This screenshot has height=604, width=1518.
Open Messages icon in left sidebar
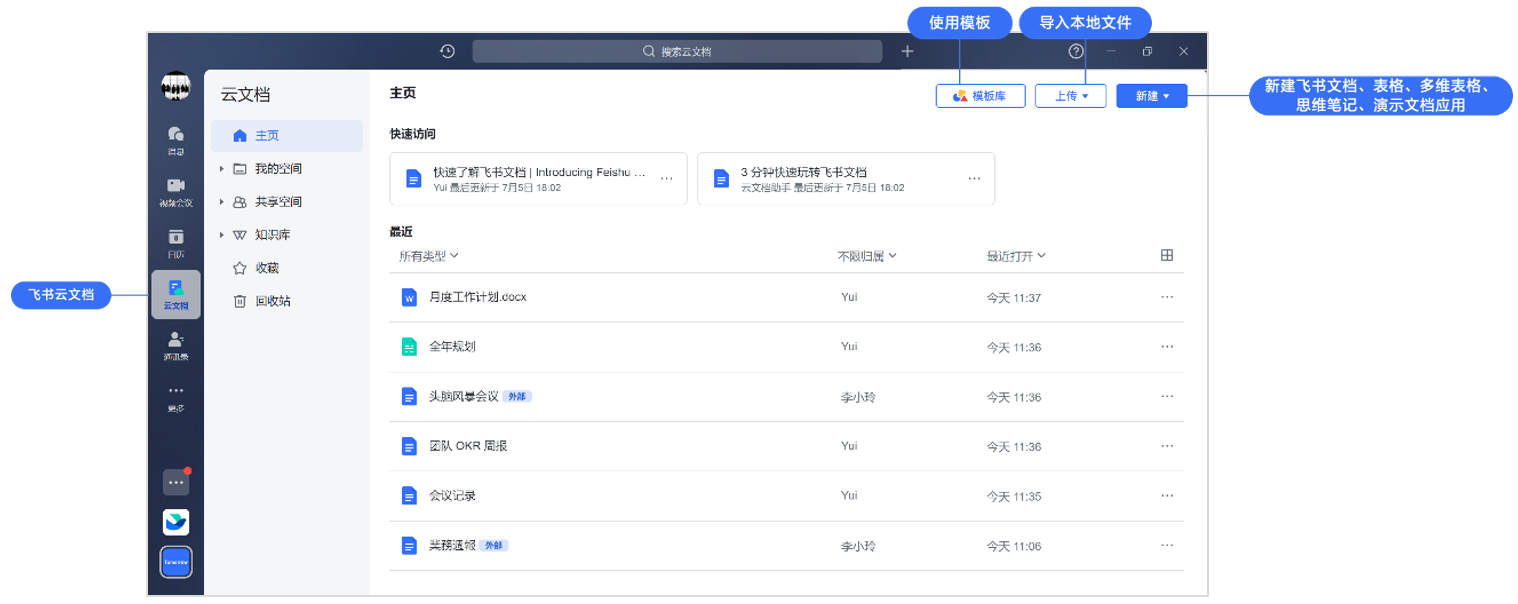pyautogui.click(x=176, y=139)
